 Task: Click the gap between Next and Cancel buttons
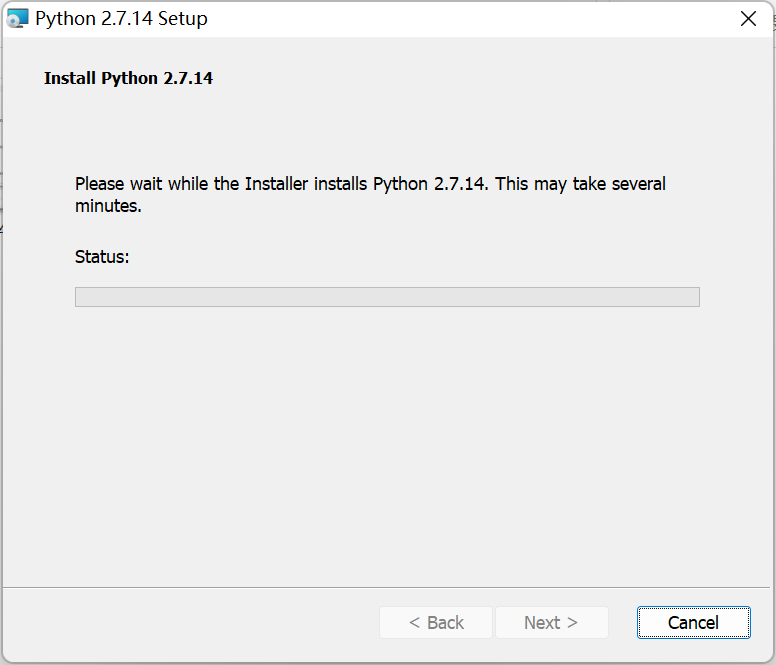pyautogui.click(x=623, y=622)
